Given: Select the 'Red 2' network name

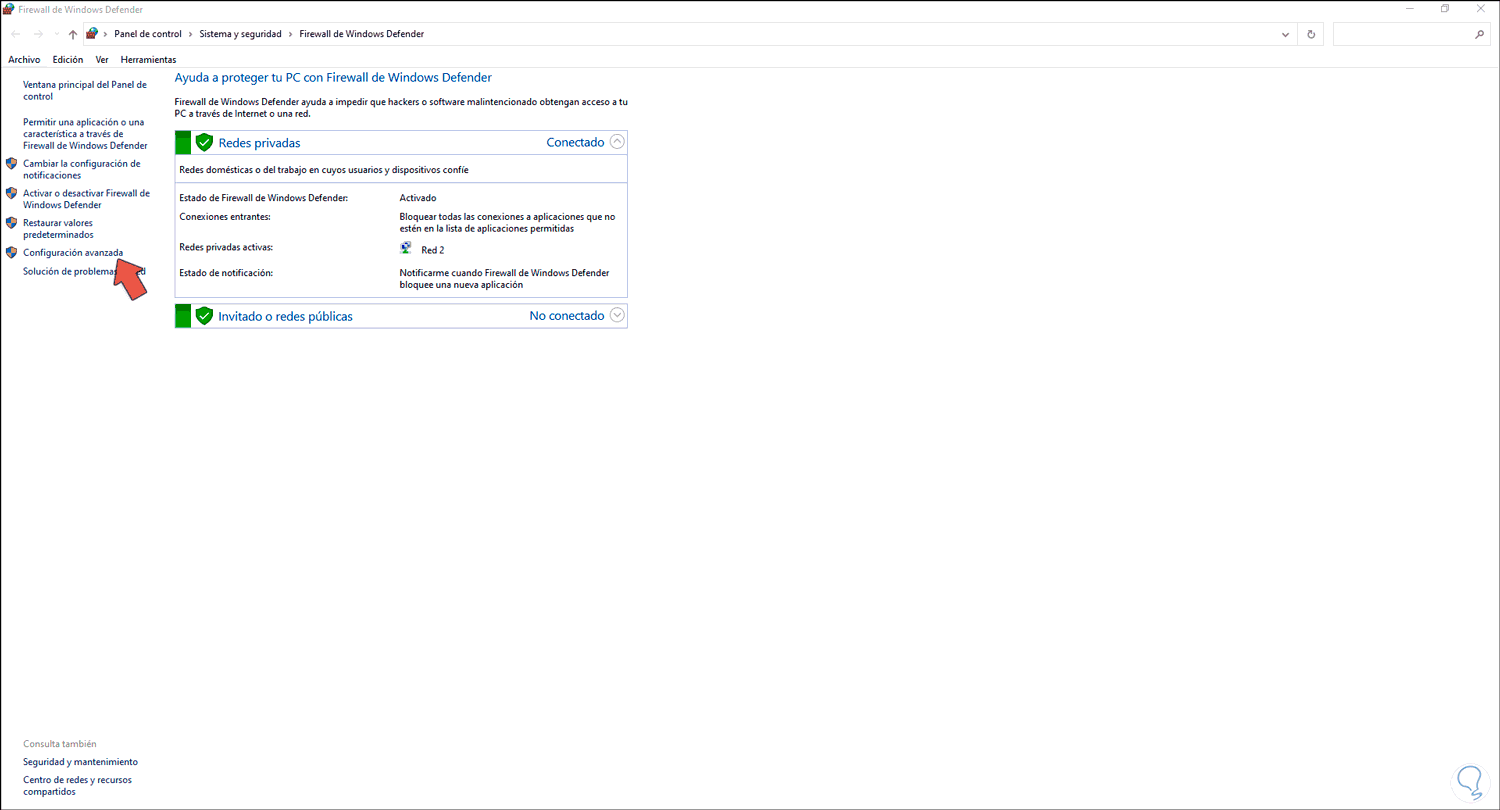Looking at the screenshot, I should pyautogui.click(x=433, y=250).
